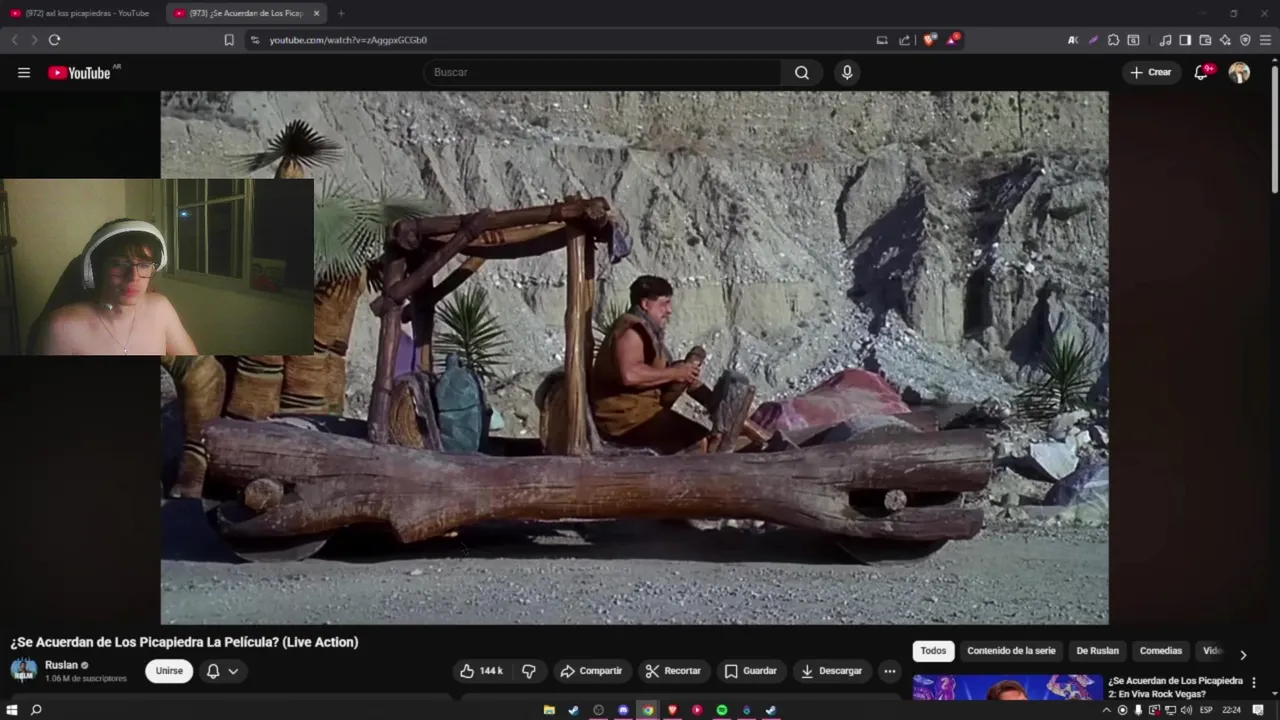Select the Todos filter chip
This screenshot has height=720, width=1280.
933,651
